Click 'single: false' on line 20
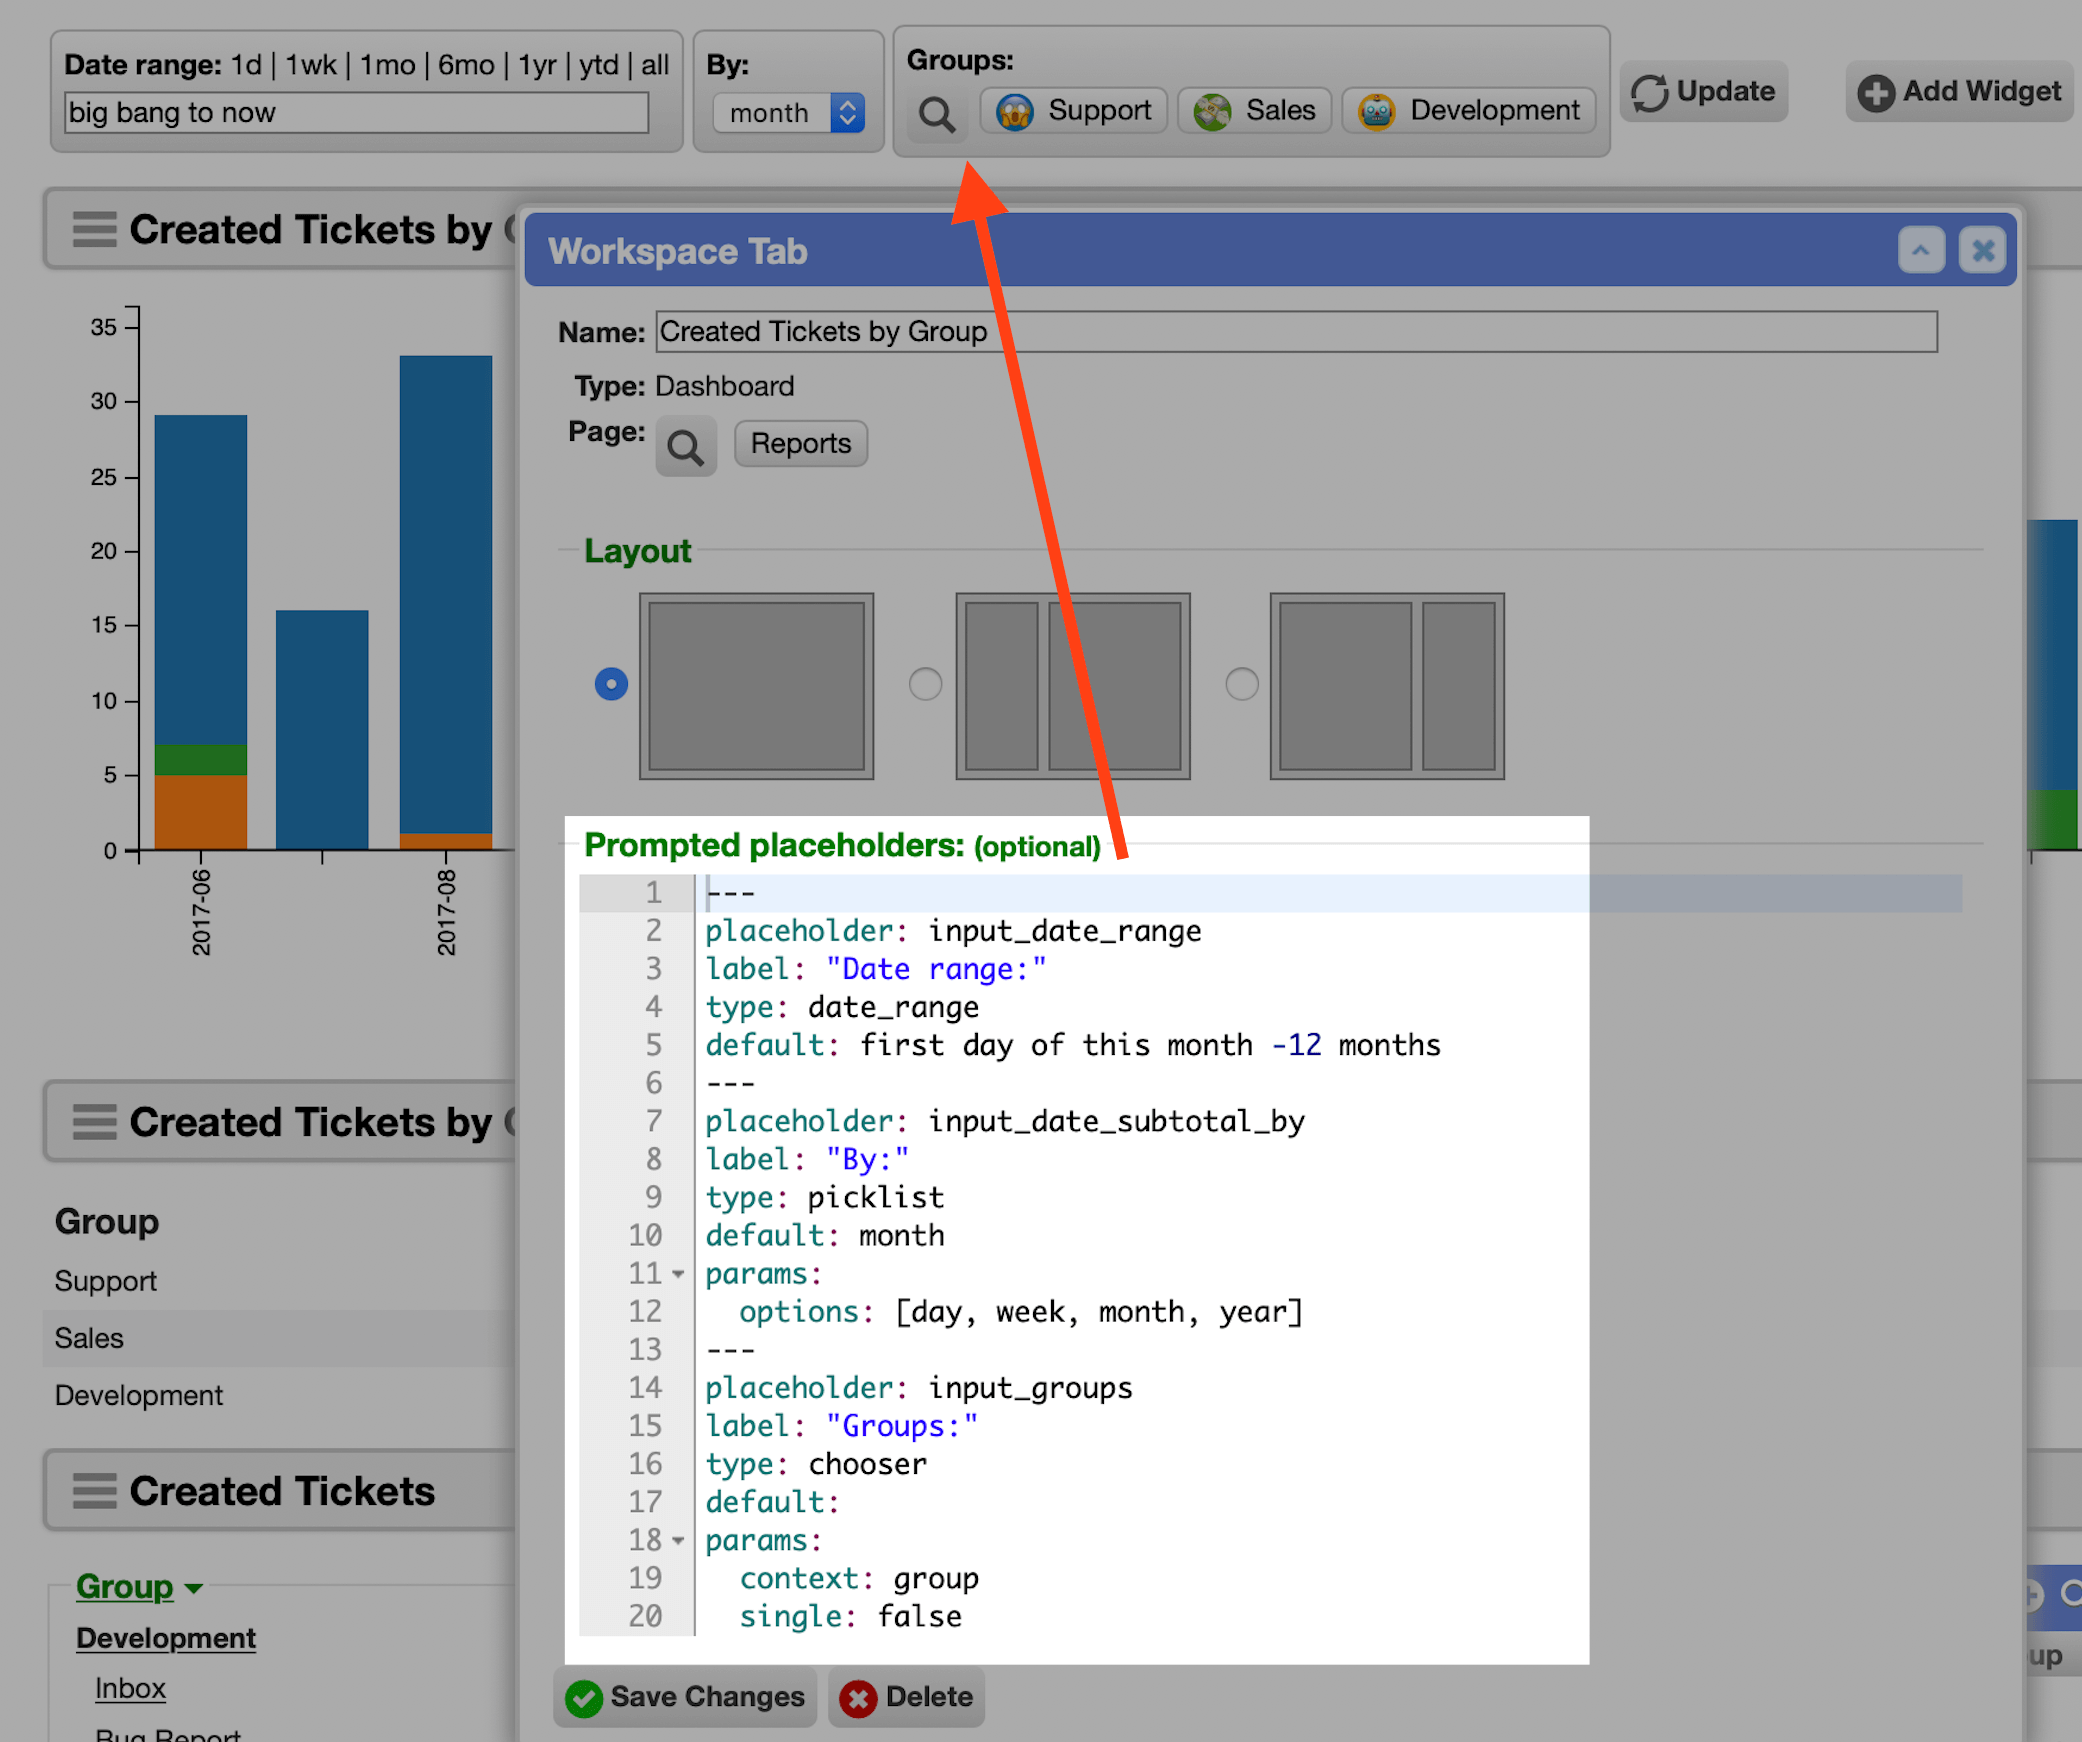 coord(850,1617)
